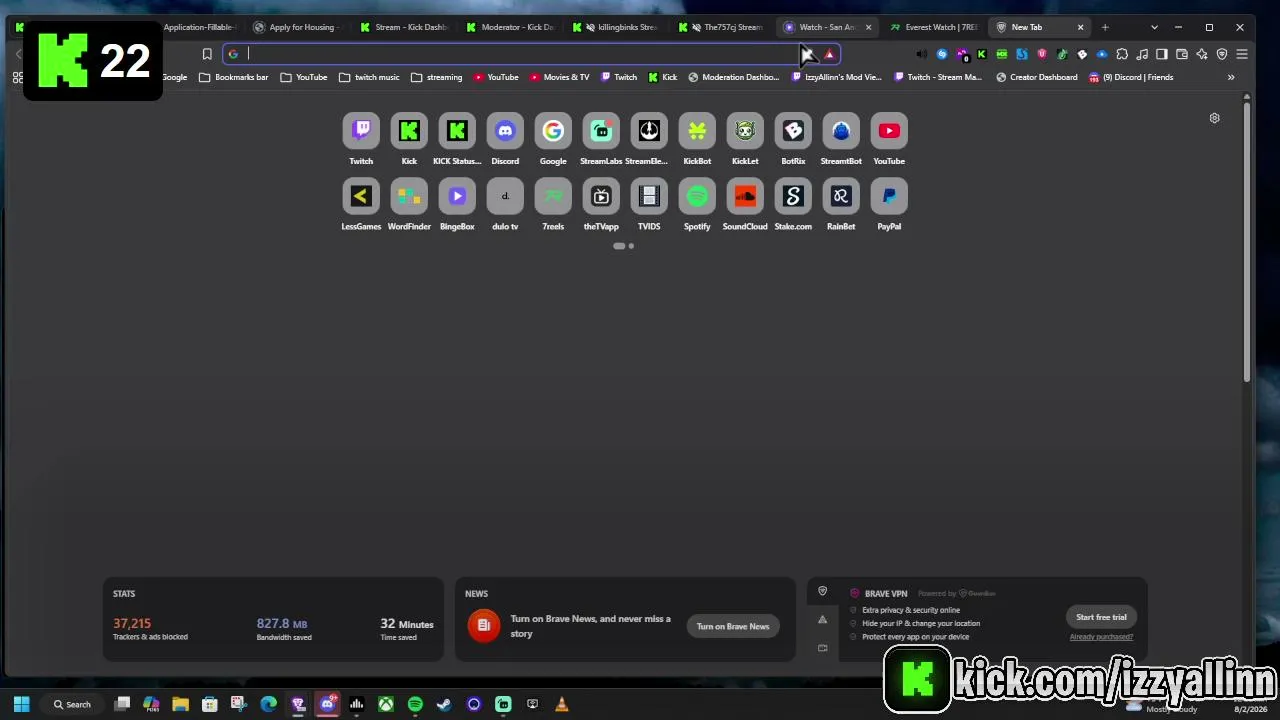The image size is (1280, 720).
Task: Expand the hidden bookmarks overflow chevron
Action: (1231, 77)
